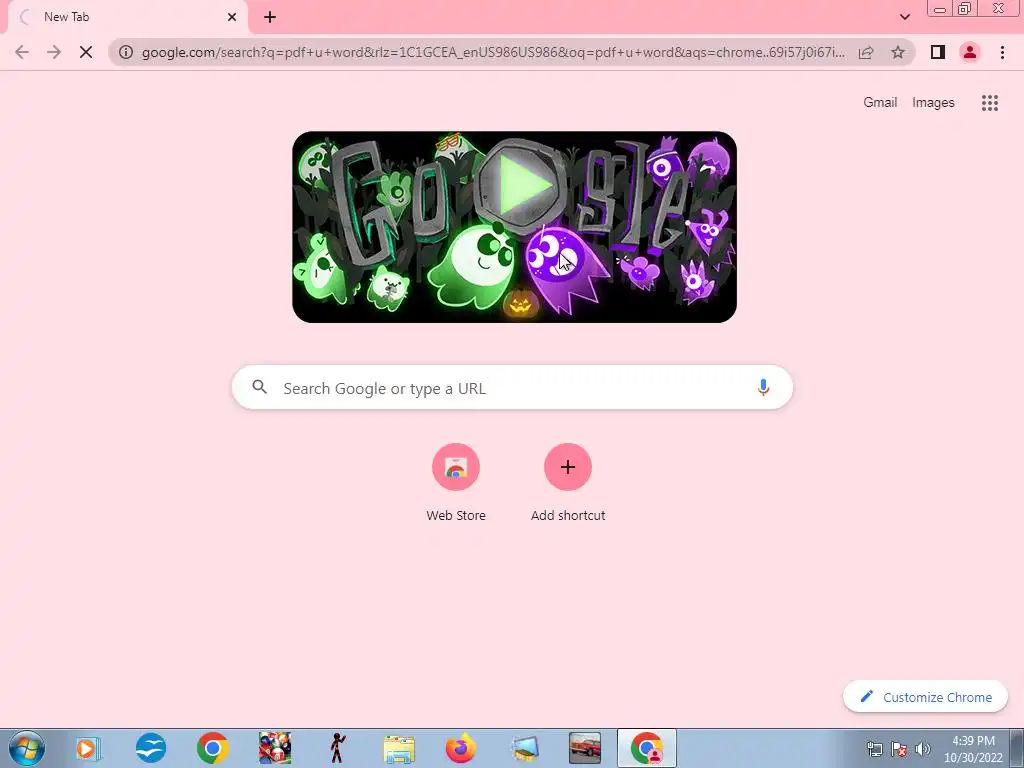The width and height of the screenshot is (1024, 768).
Task: Open a new browser tab
Action: [270, 17]
